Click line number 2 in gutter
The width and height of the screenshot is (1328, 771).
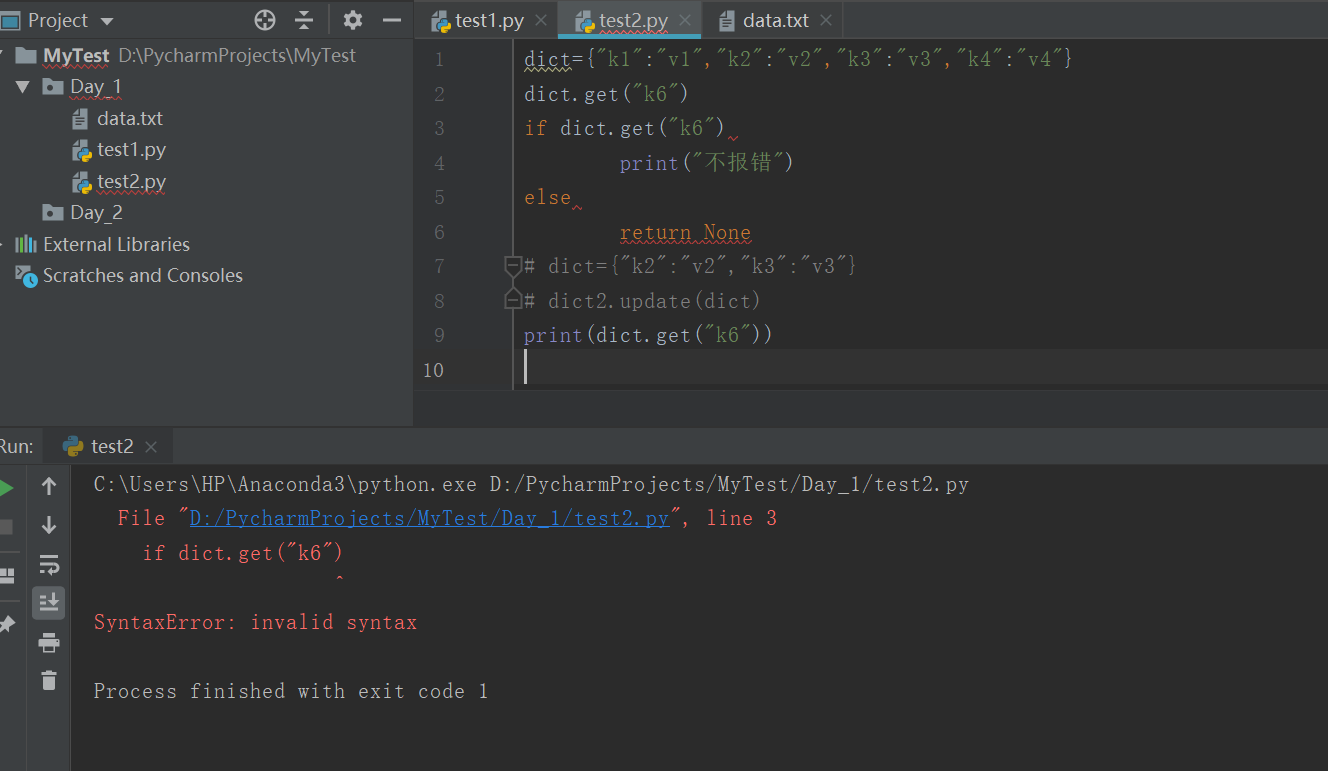[439, 94]
